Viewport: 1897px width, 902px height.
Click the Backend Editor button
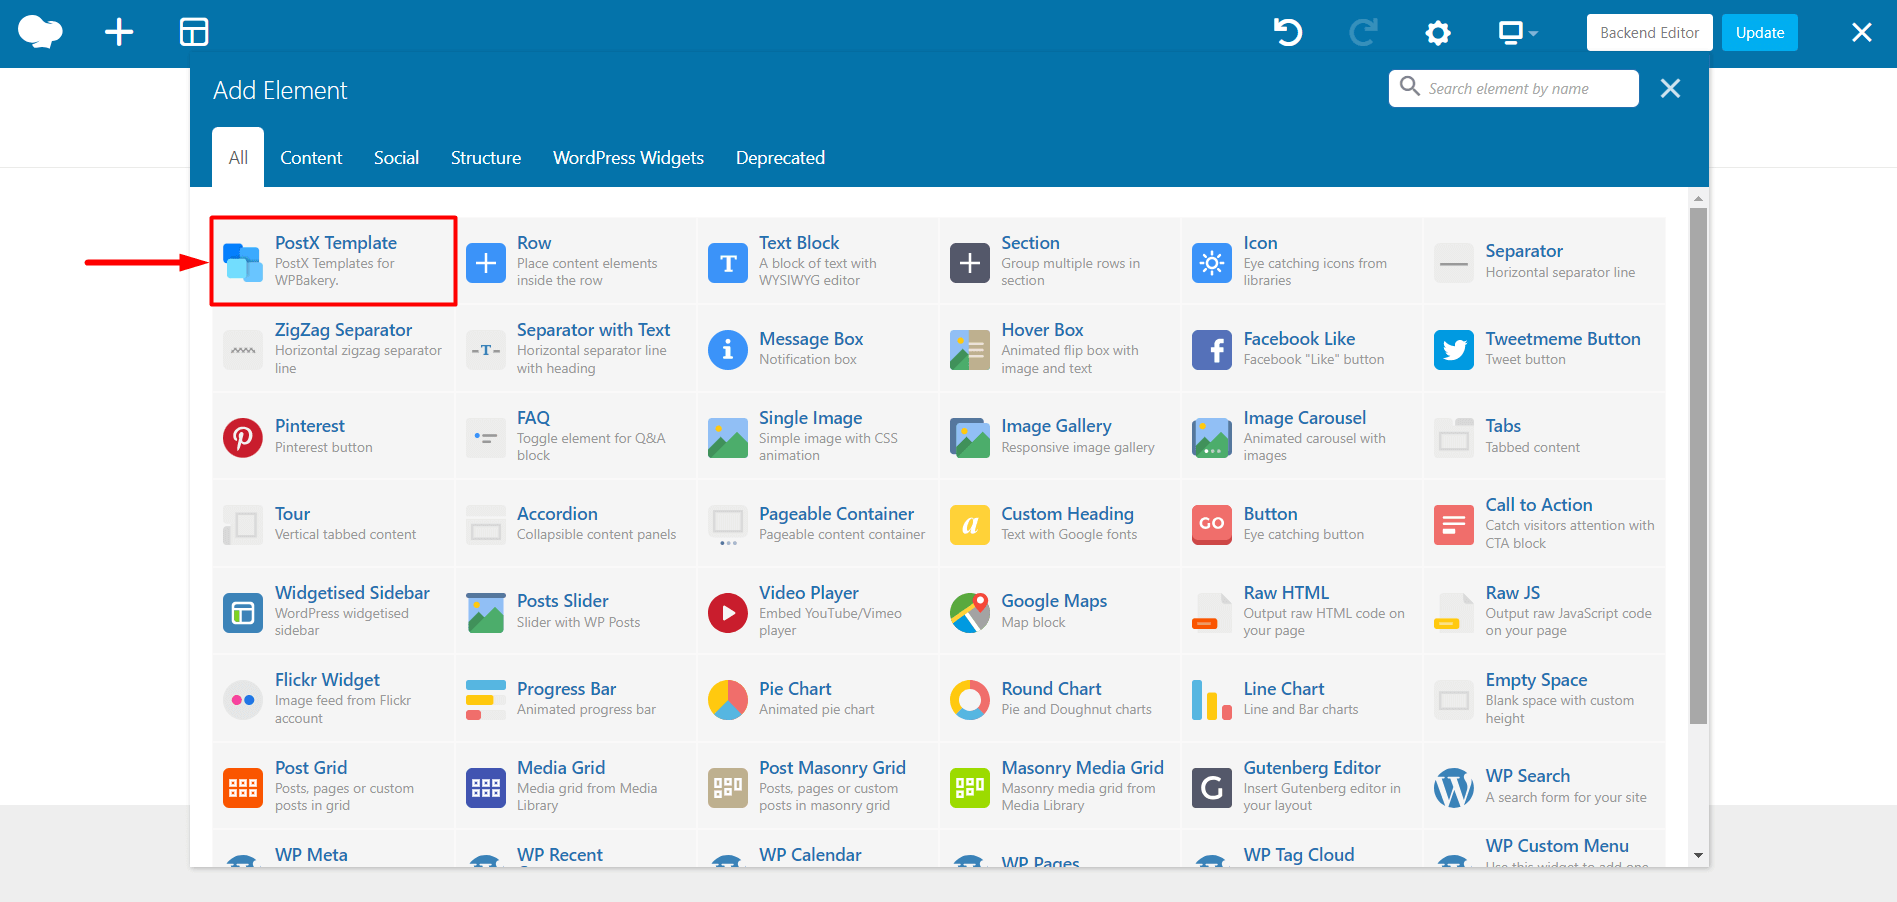click(x=1649, y=33)
